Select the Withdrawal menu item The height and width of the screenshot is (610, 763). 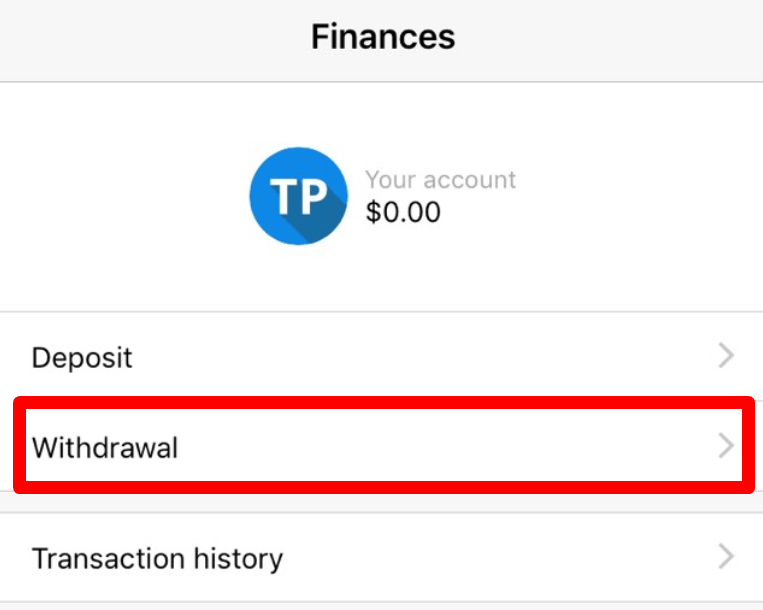(x=381, y=446)
